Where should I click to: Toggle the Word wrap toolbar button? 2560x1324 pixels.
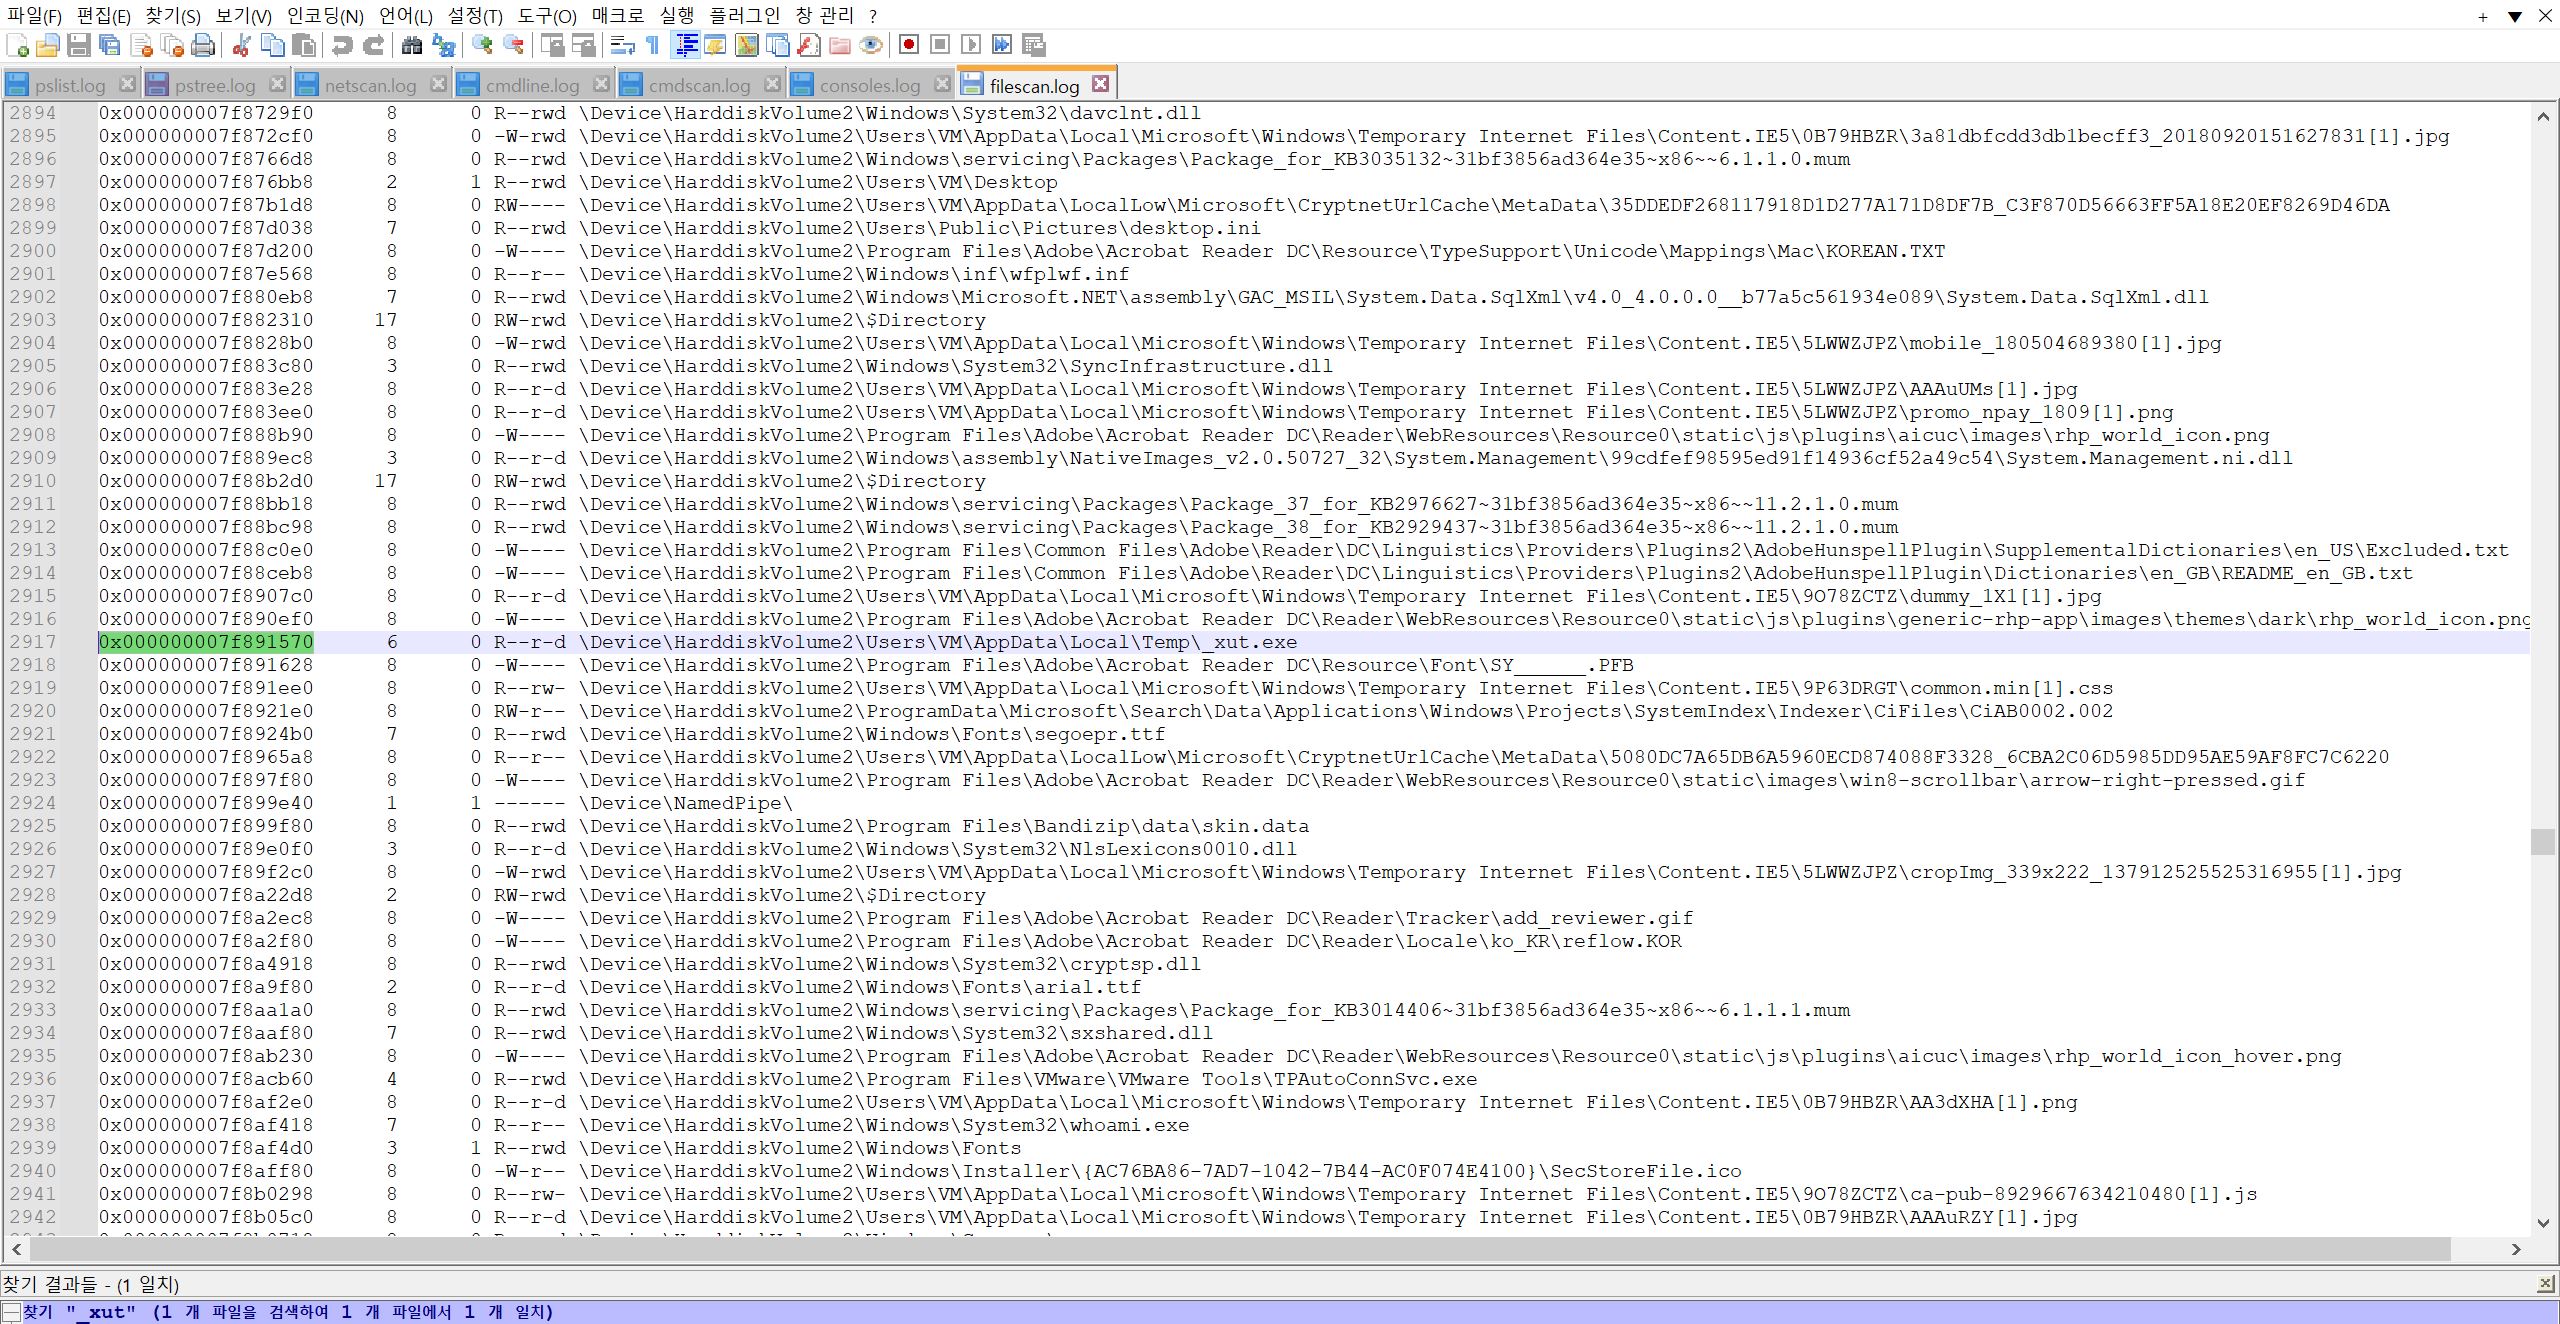[622, 45]
